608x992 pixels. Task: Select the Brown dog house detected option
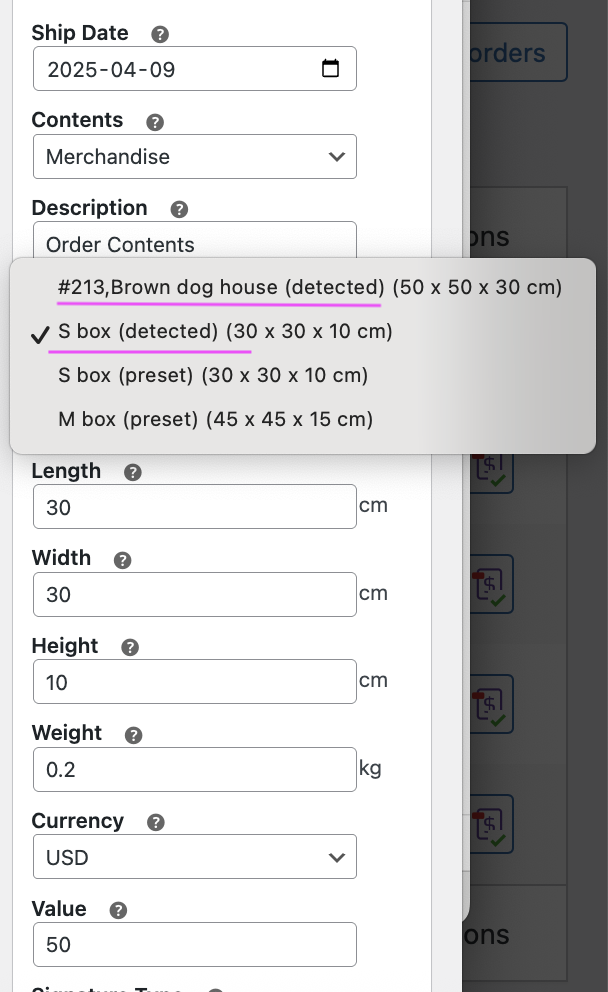(310, 288)
